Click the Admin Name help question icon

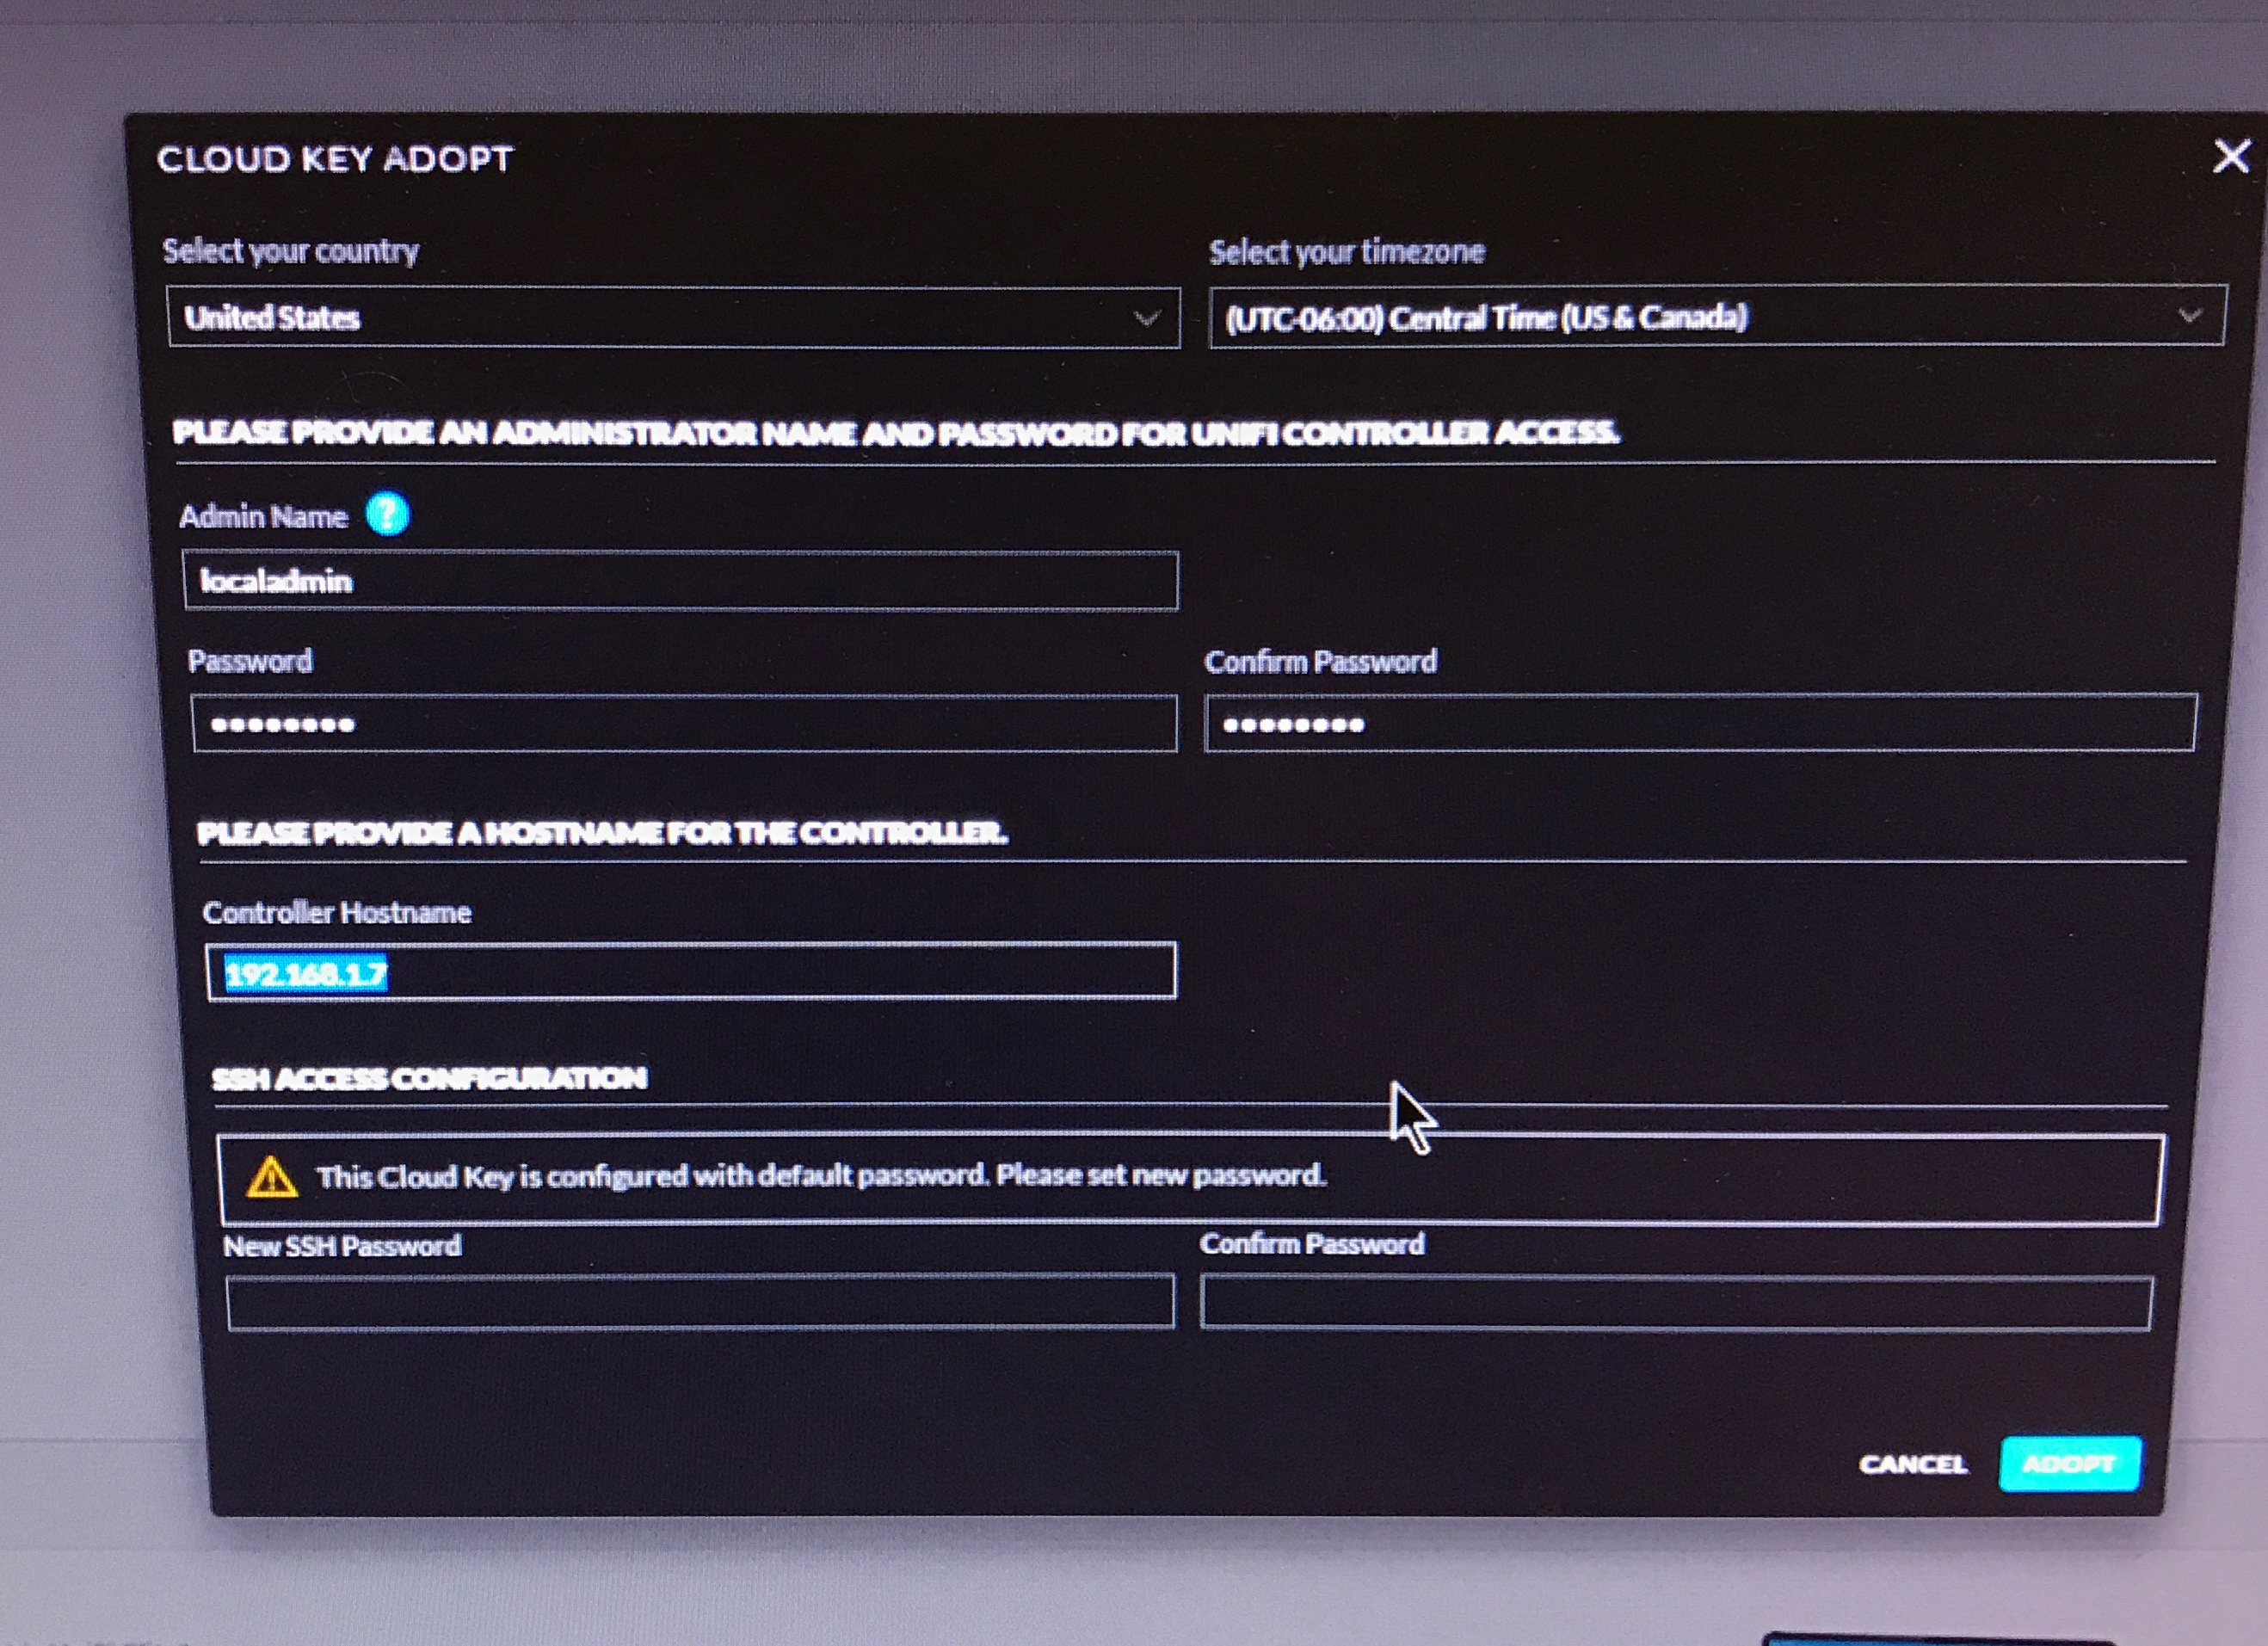click(387, 515)
